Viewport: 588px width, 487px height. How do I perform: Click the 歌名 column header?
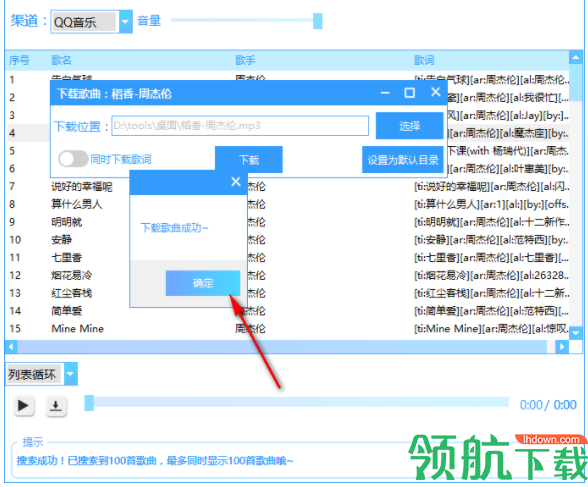[62, 60]
